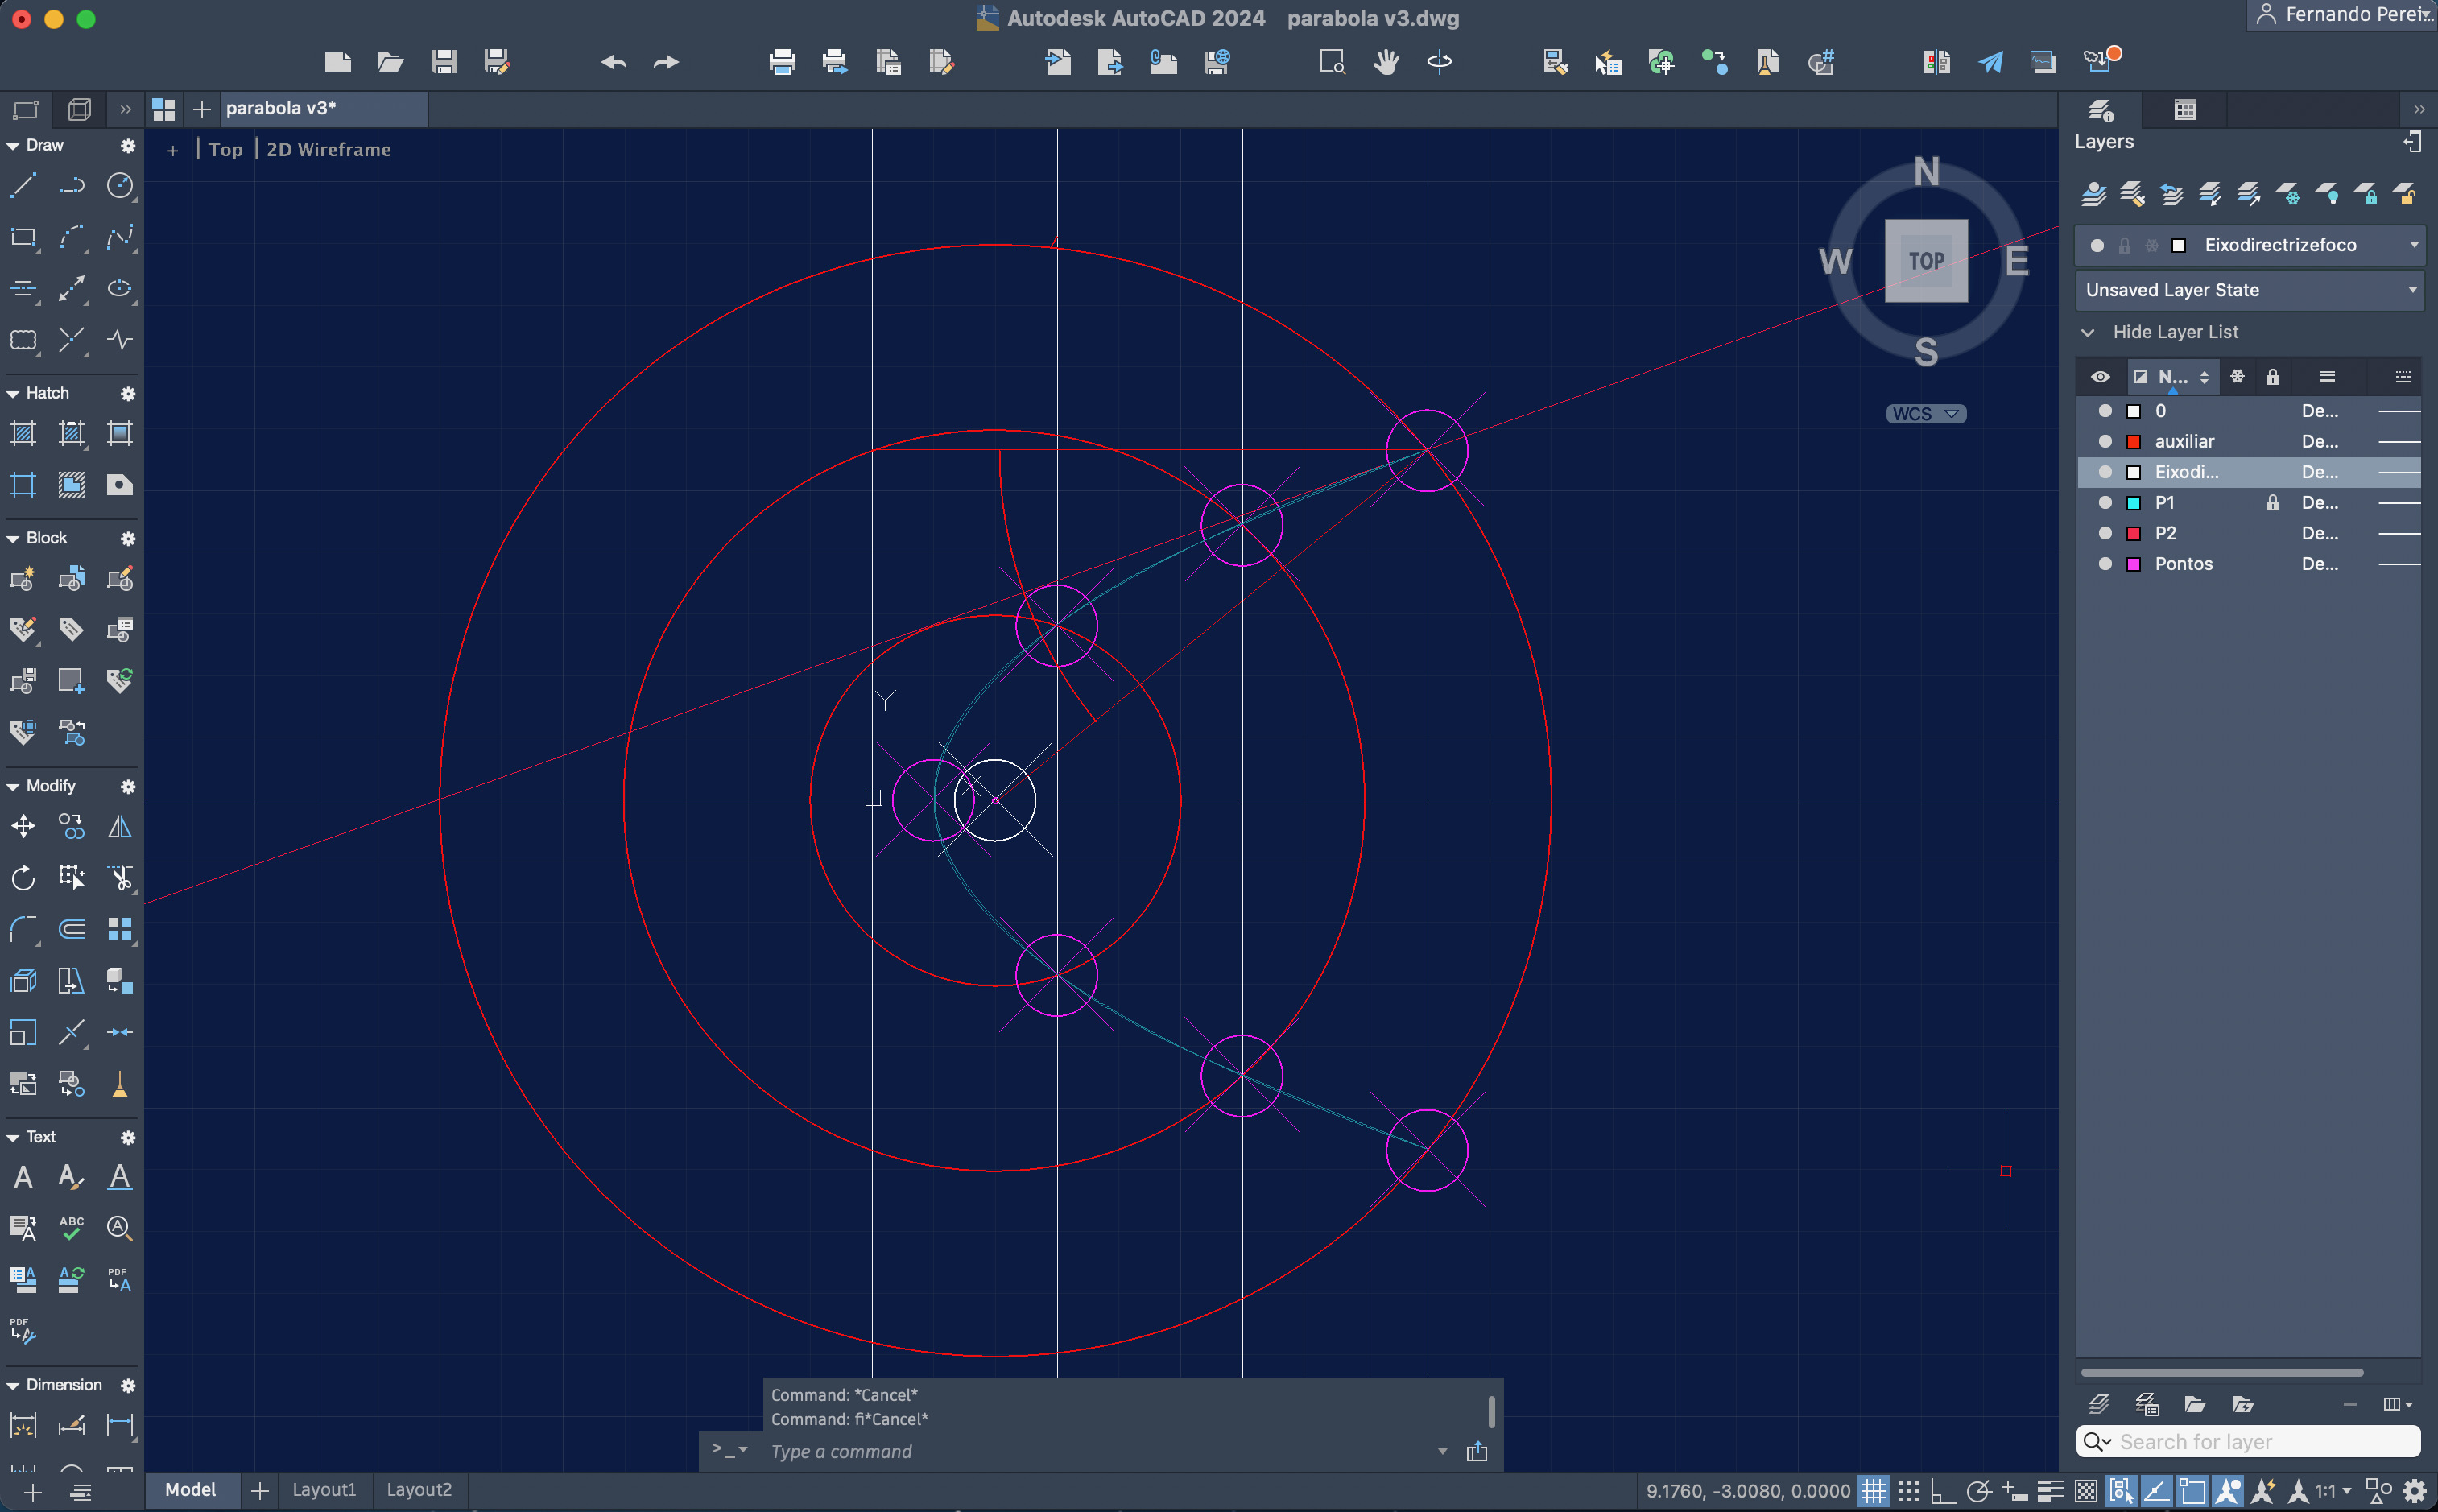Open the Fernando Pereira account button
This screenshot has height=1512, width=2438.
2342,15
